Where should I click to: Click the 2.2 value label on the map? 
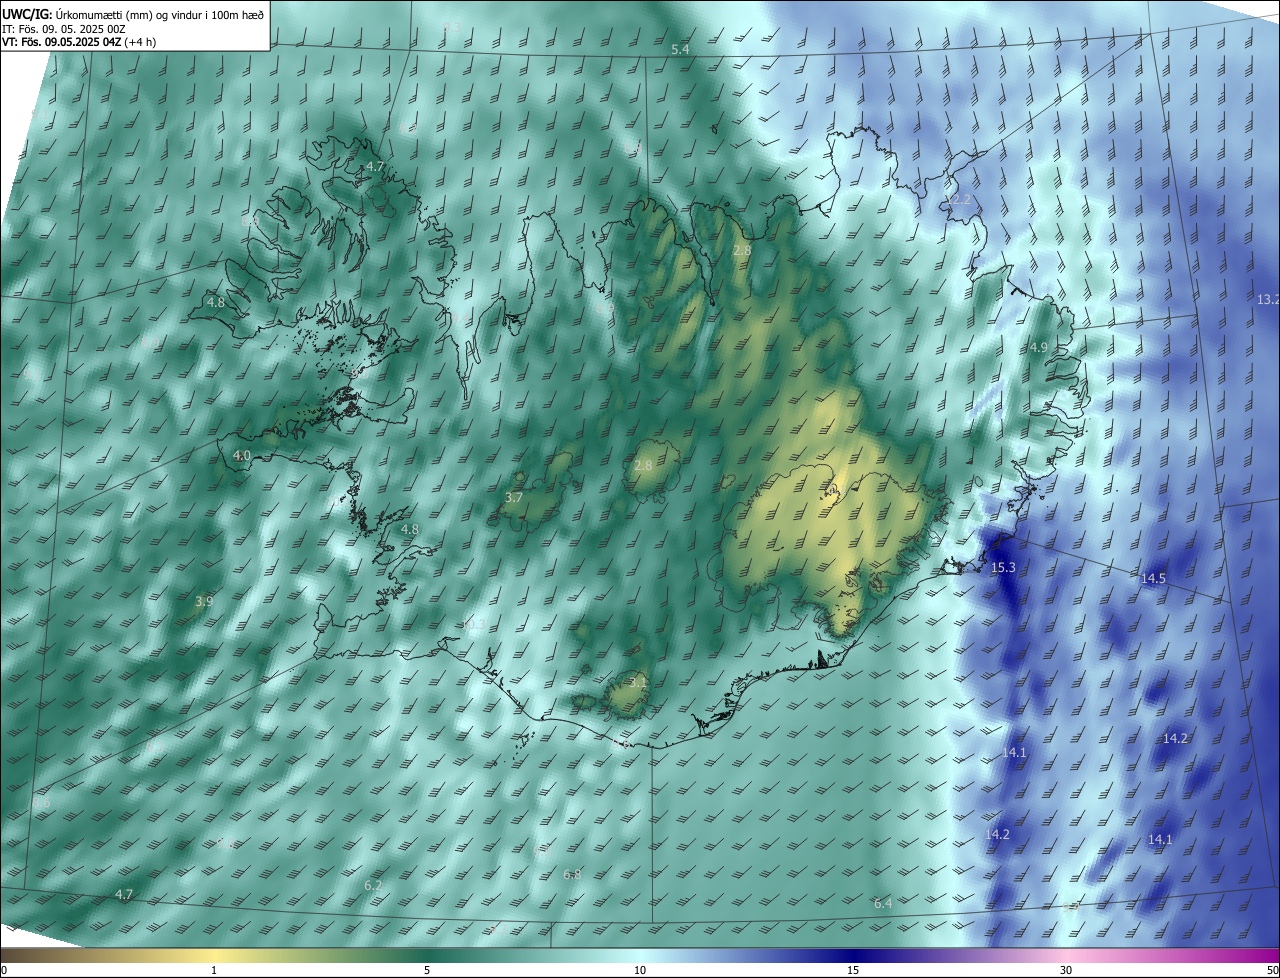[x=960, y=200]
